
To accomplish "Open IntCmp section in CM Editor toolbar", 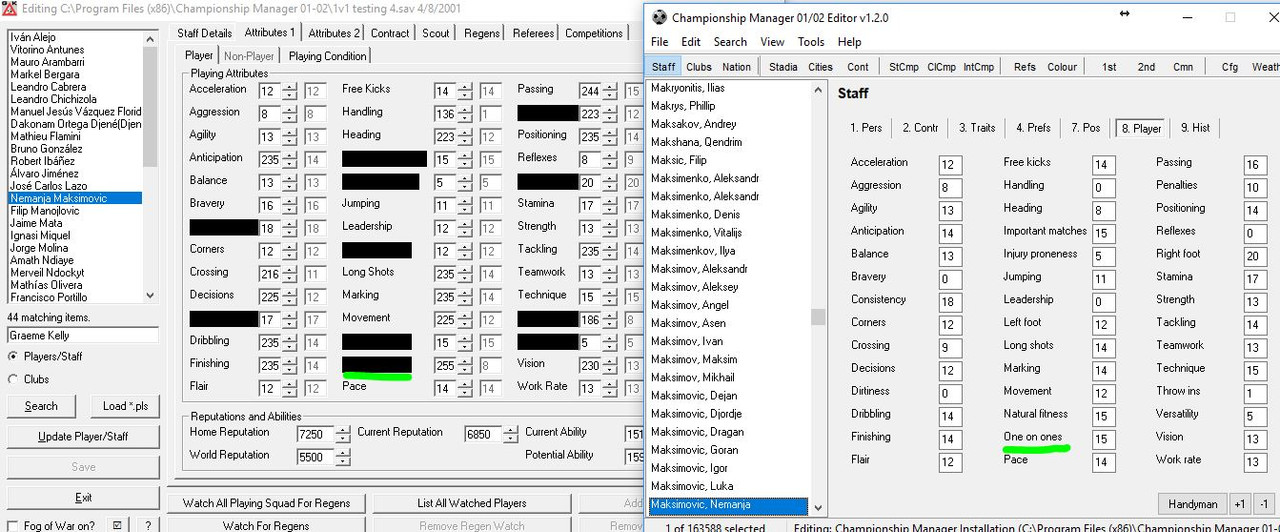I will (979, 67).
